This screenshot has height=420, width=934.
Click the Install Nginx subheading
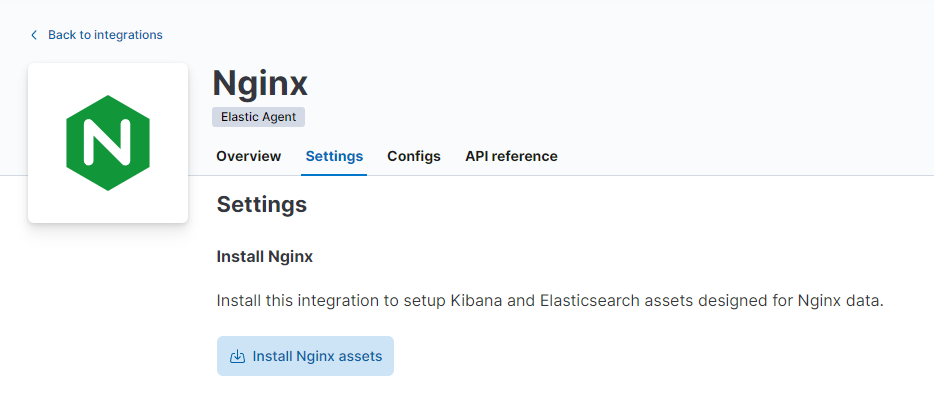pyautogui.click(x=265, y=257)
